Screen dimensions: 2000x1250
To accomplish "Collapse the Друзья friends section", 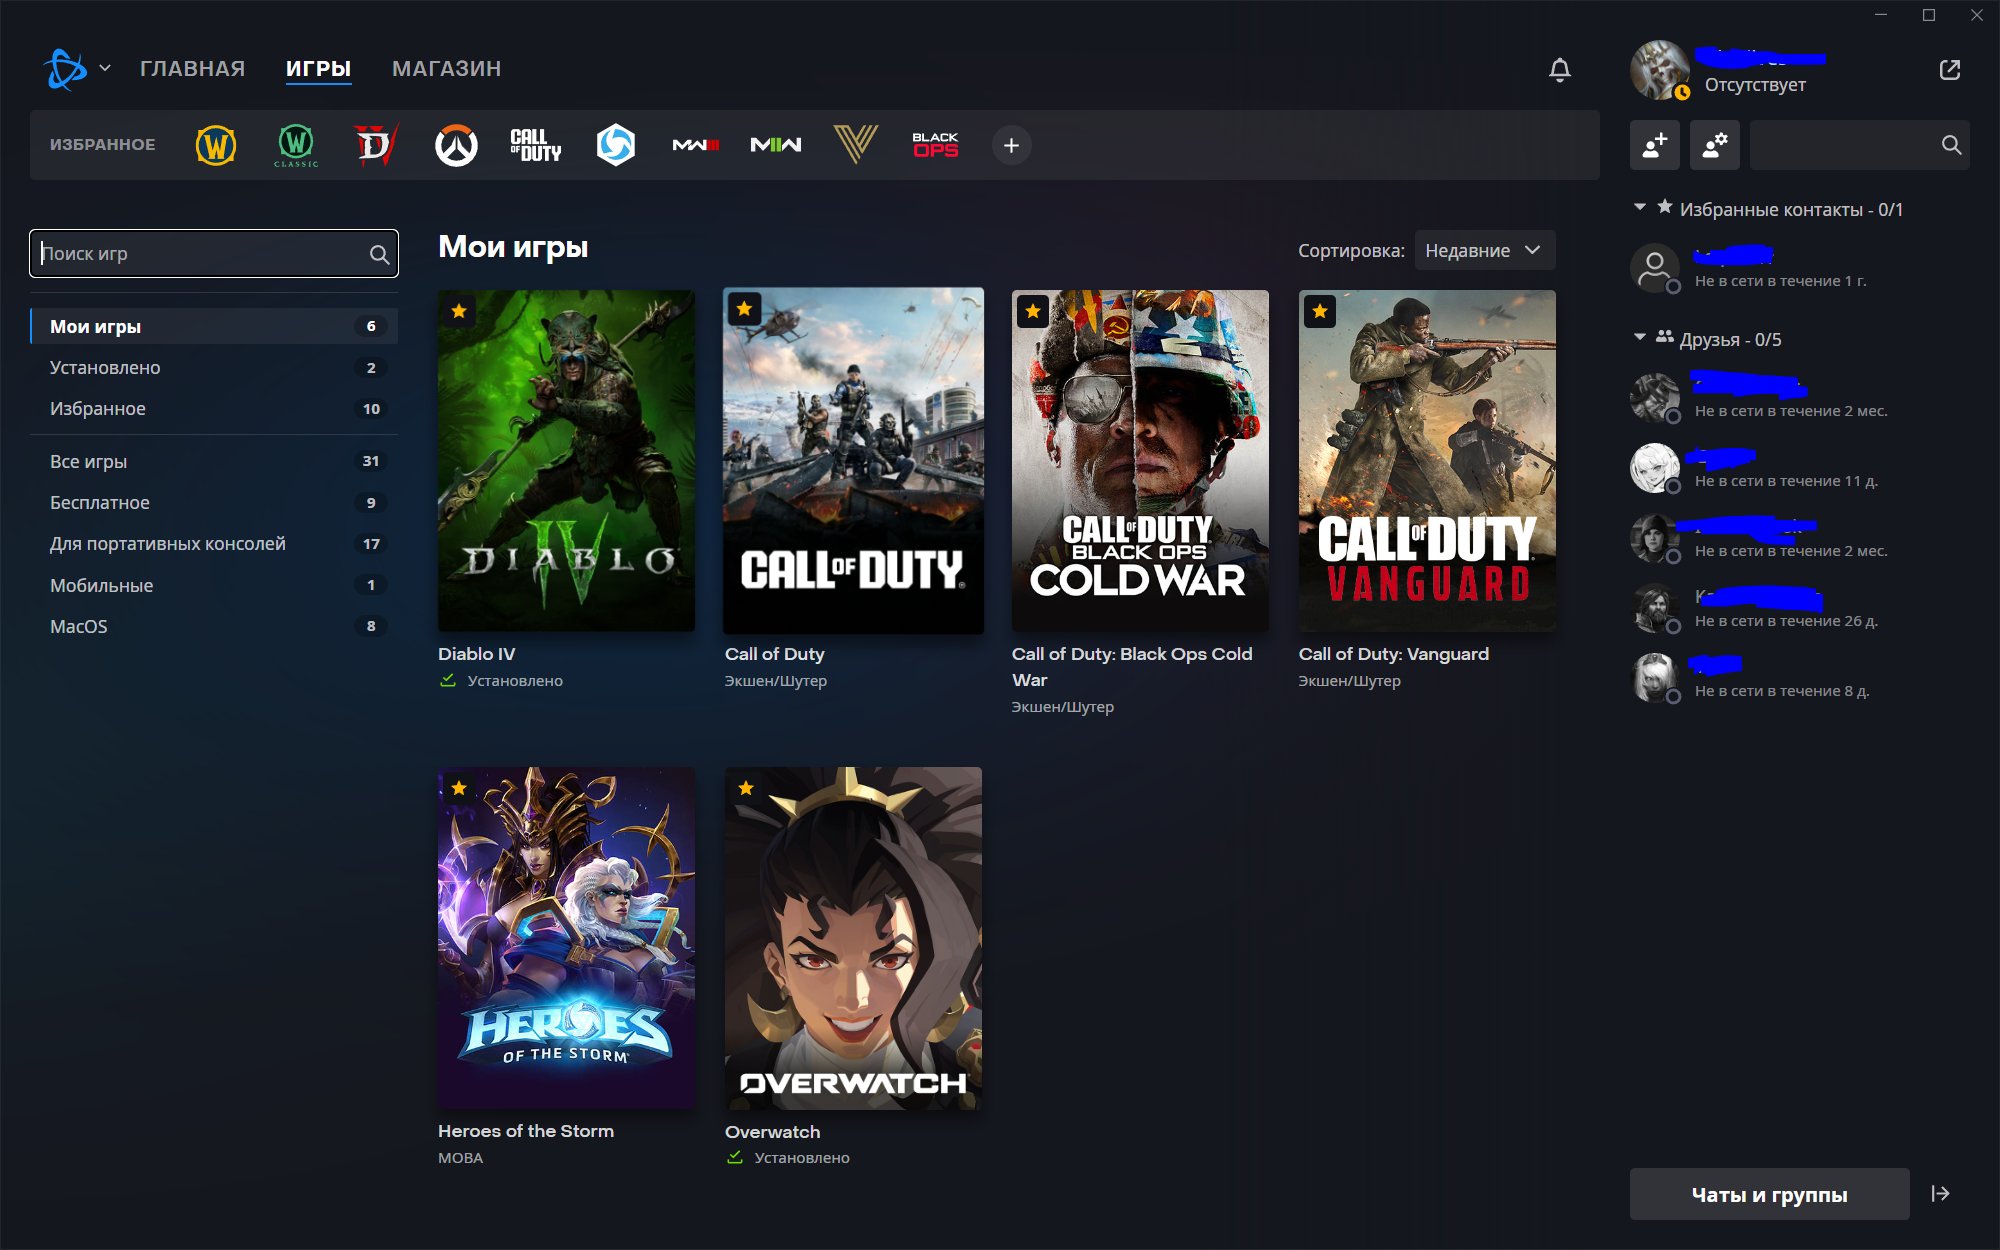I will click(x=1640, y=338).
